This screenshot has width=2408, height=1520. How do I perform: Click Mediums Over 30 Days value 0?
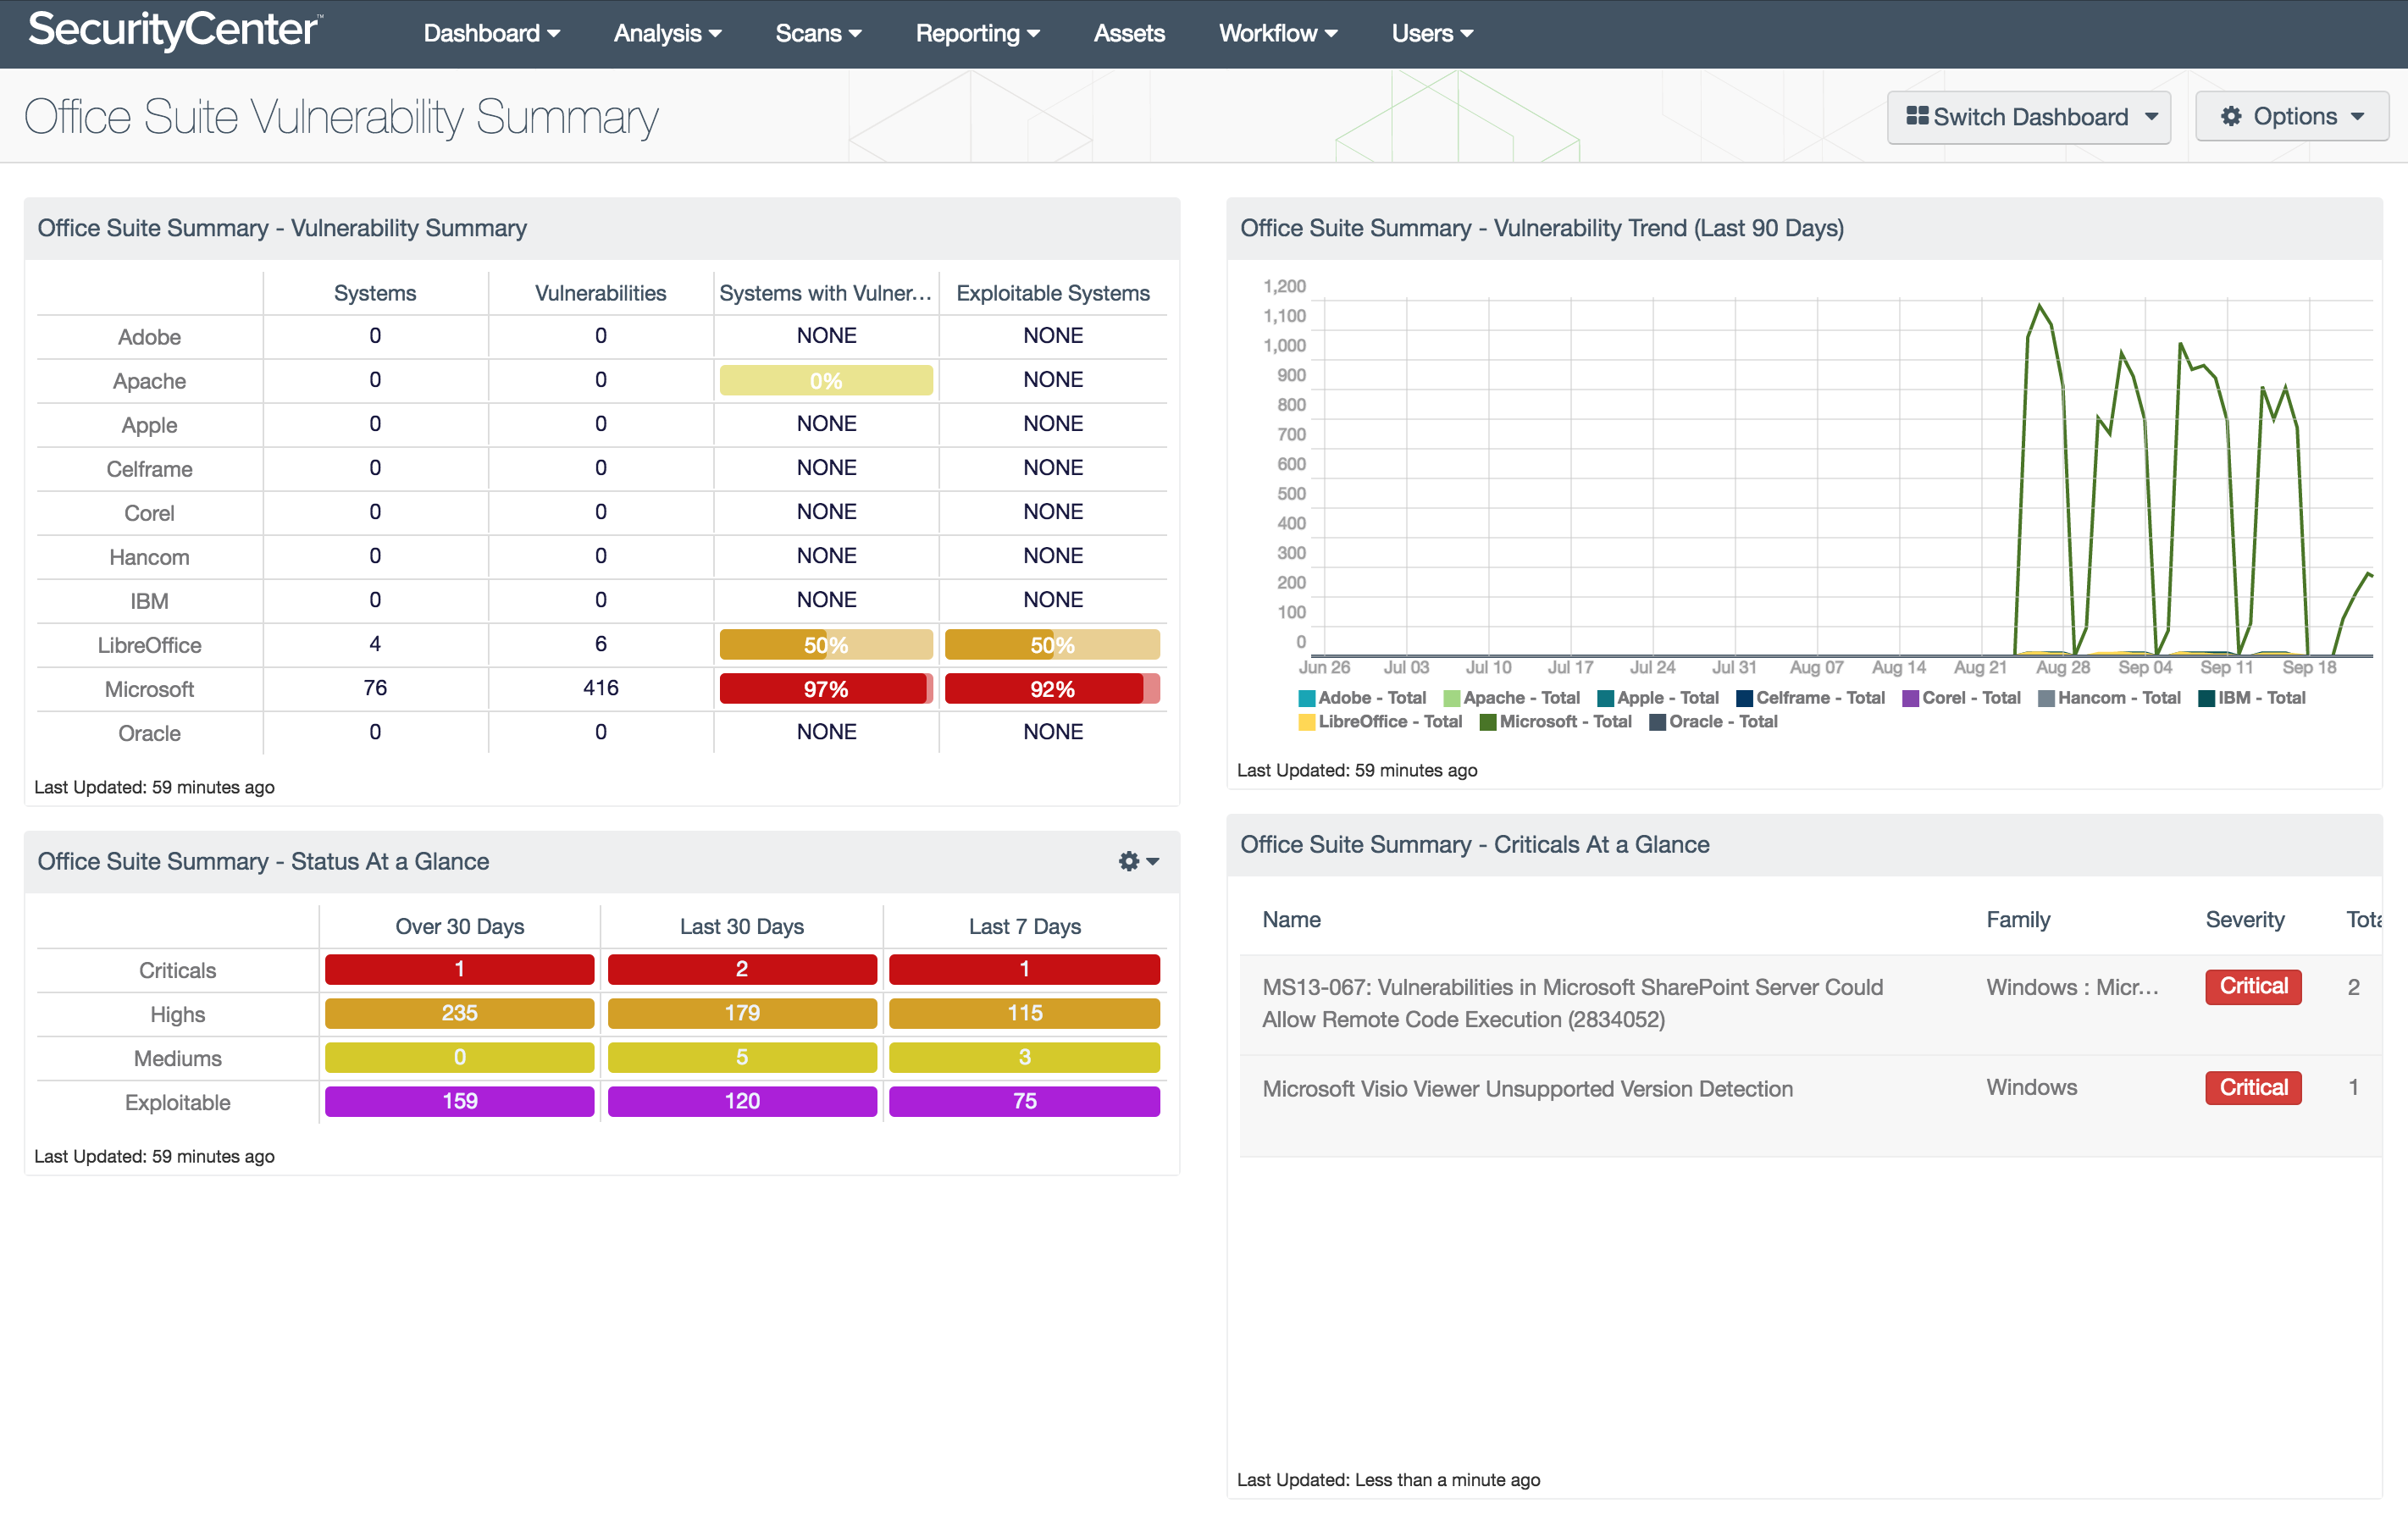tap(459, 1057)
